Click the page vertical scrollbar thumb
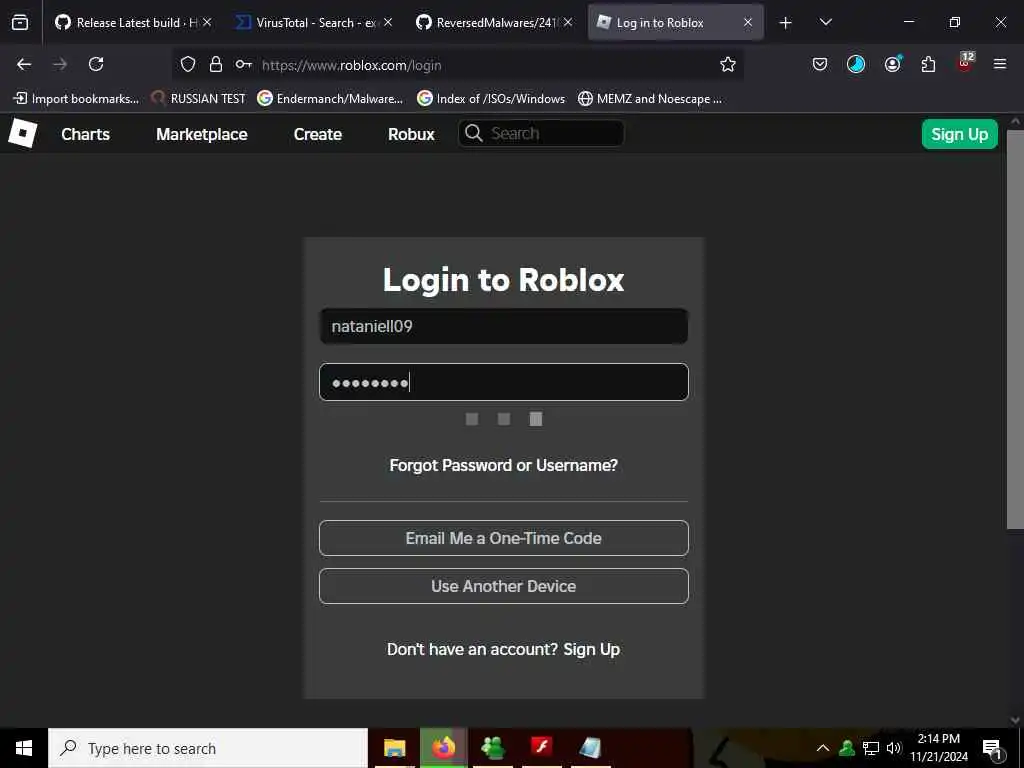 click(1015, 329)
